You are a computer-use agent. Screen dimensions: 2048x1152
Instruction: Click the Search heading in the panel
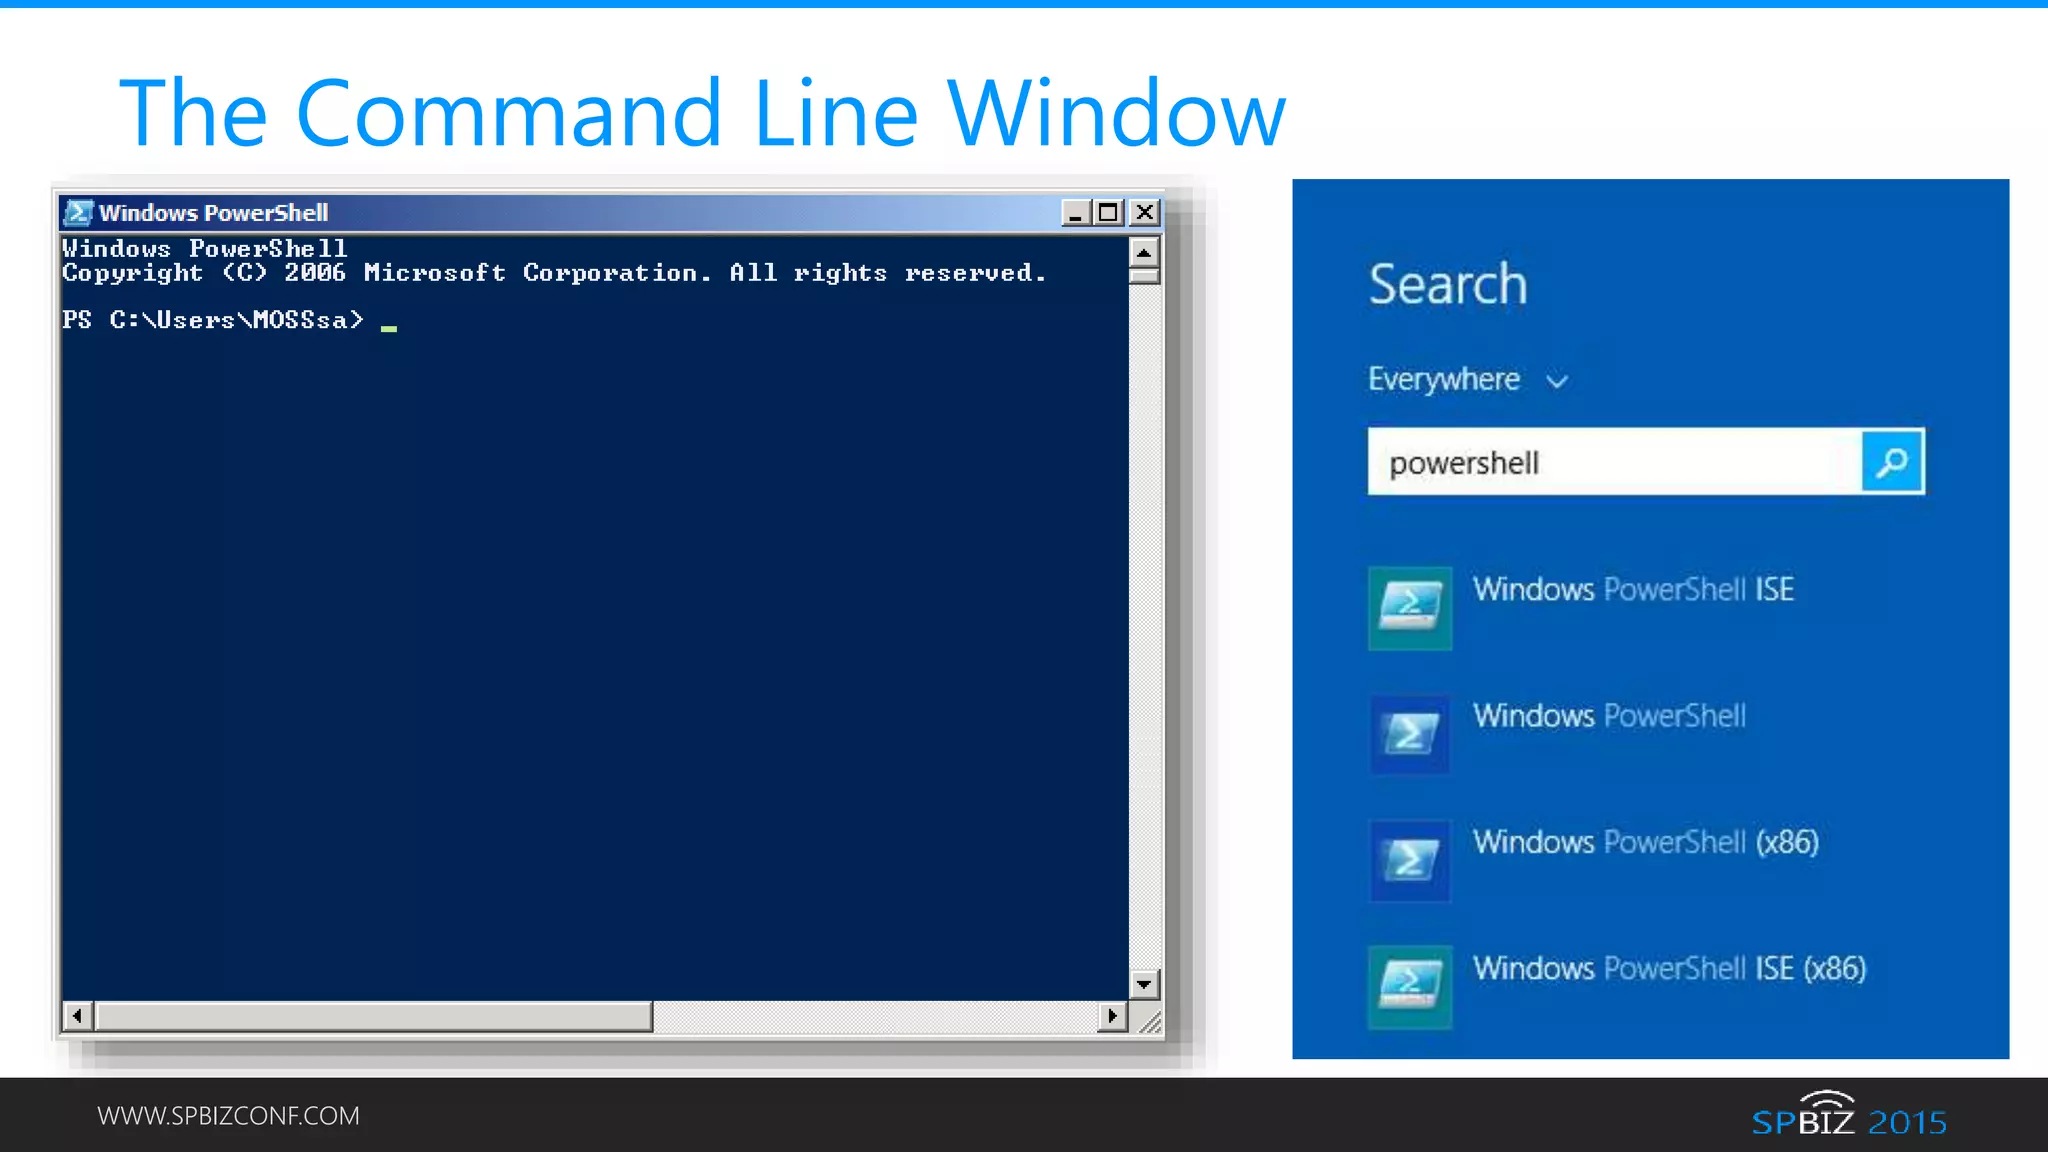[x=1447, y=284]
